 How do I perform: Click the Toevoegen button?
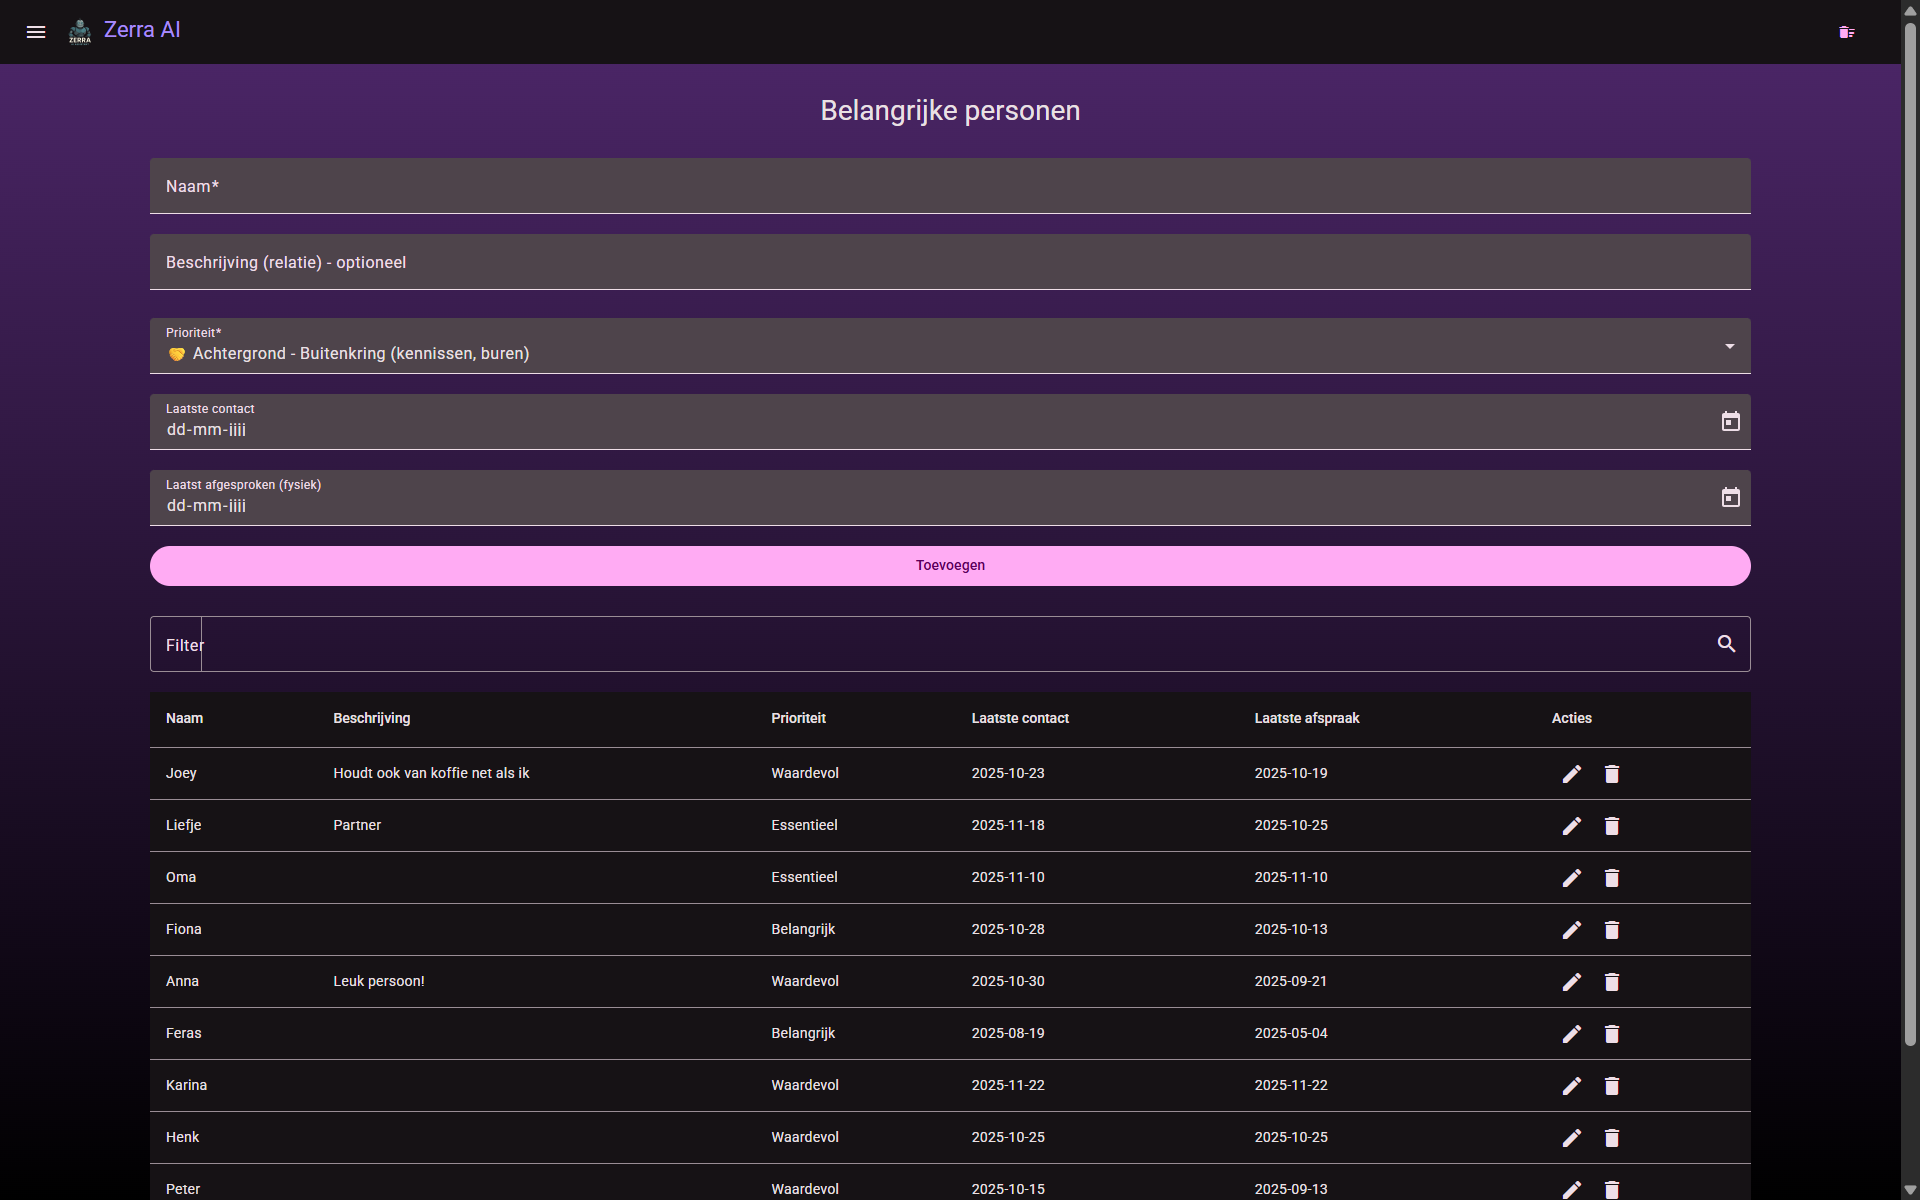click(x=950, y=566)
